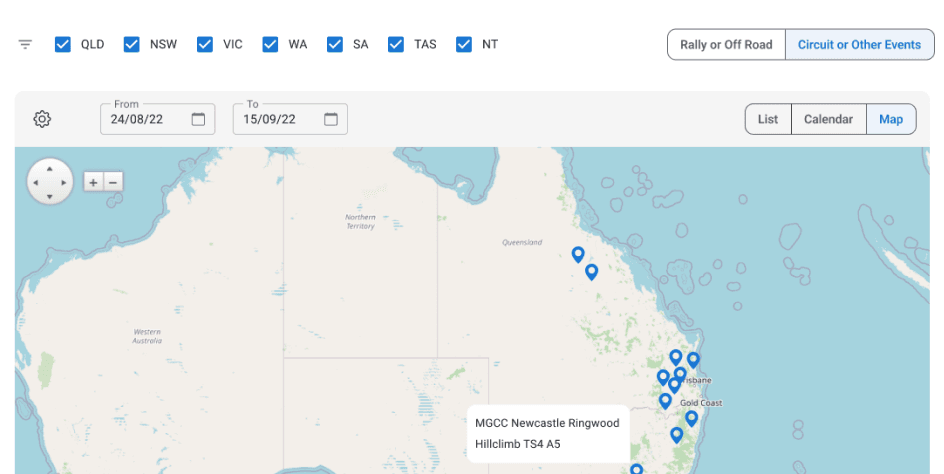944x474 pixels.
Task: Pan the map down using the arrow
Action: (50, 197)
